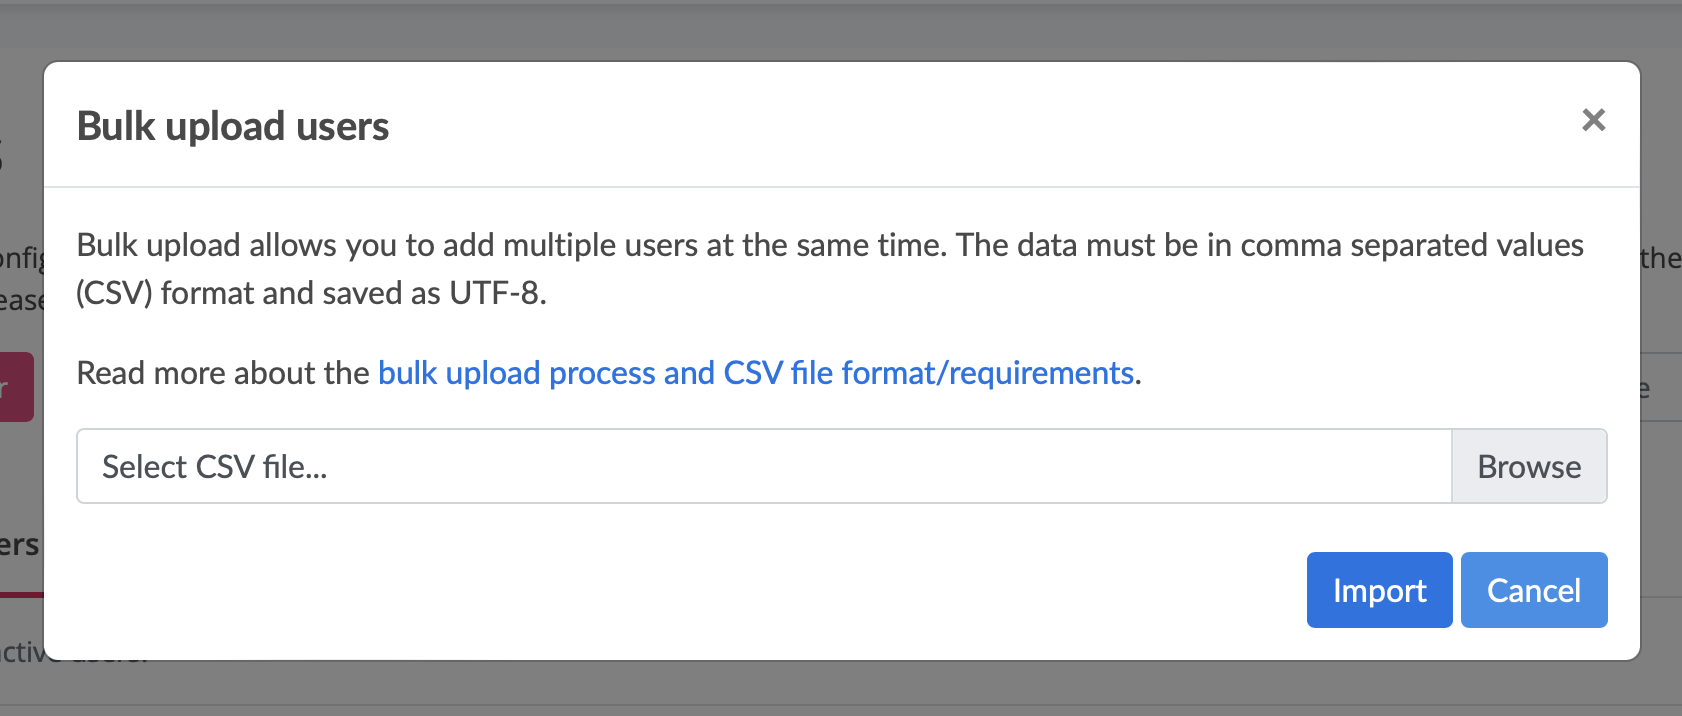Open the bulk upload process and CSV requirements link

coord(755,373)
